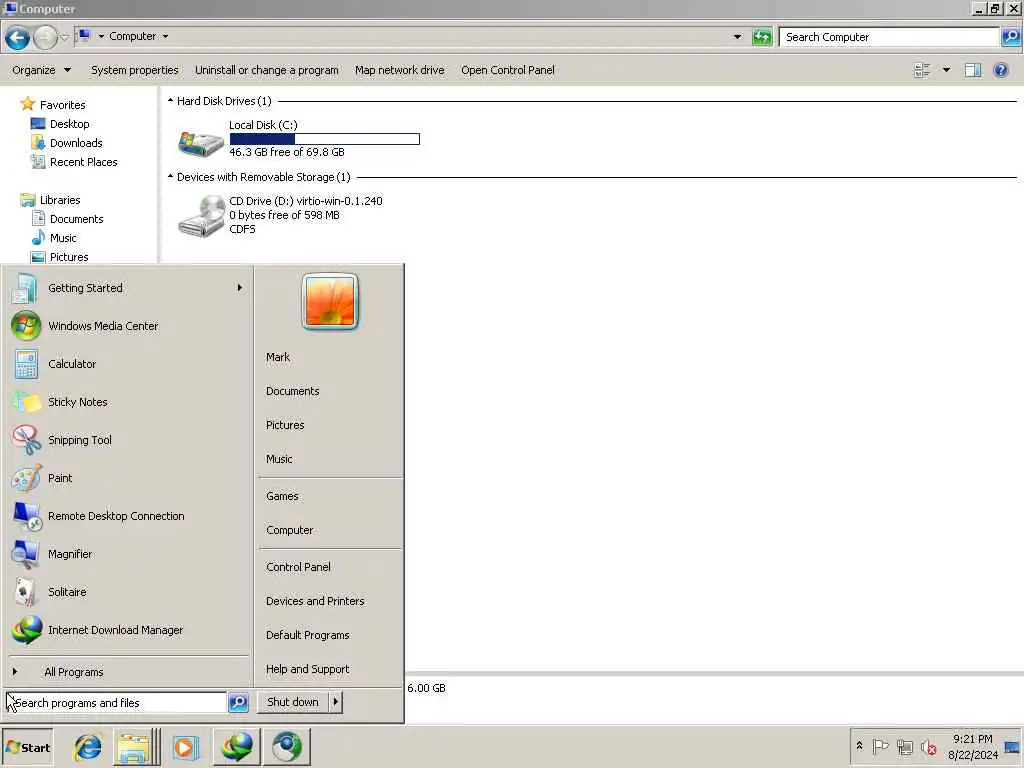The width and height of the screenshot is (1024, 768).
Task: Click search icon beside Start search box
Action: 238,702
